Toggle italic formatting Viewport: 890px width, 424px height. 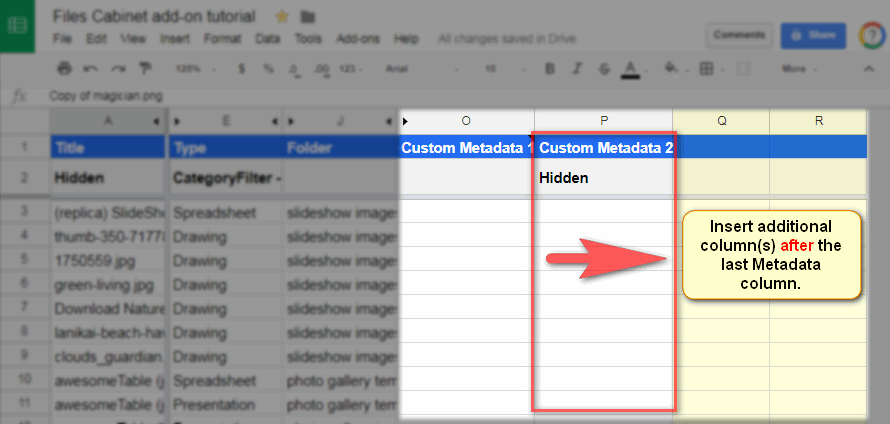tap(575, 69)
